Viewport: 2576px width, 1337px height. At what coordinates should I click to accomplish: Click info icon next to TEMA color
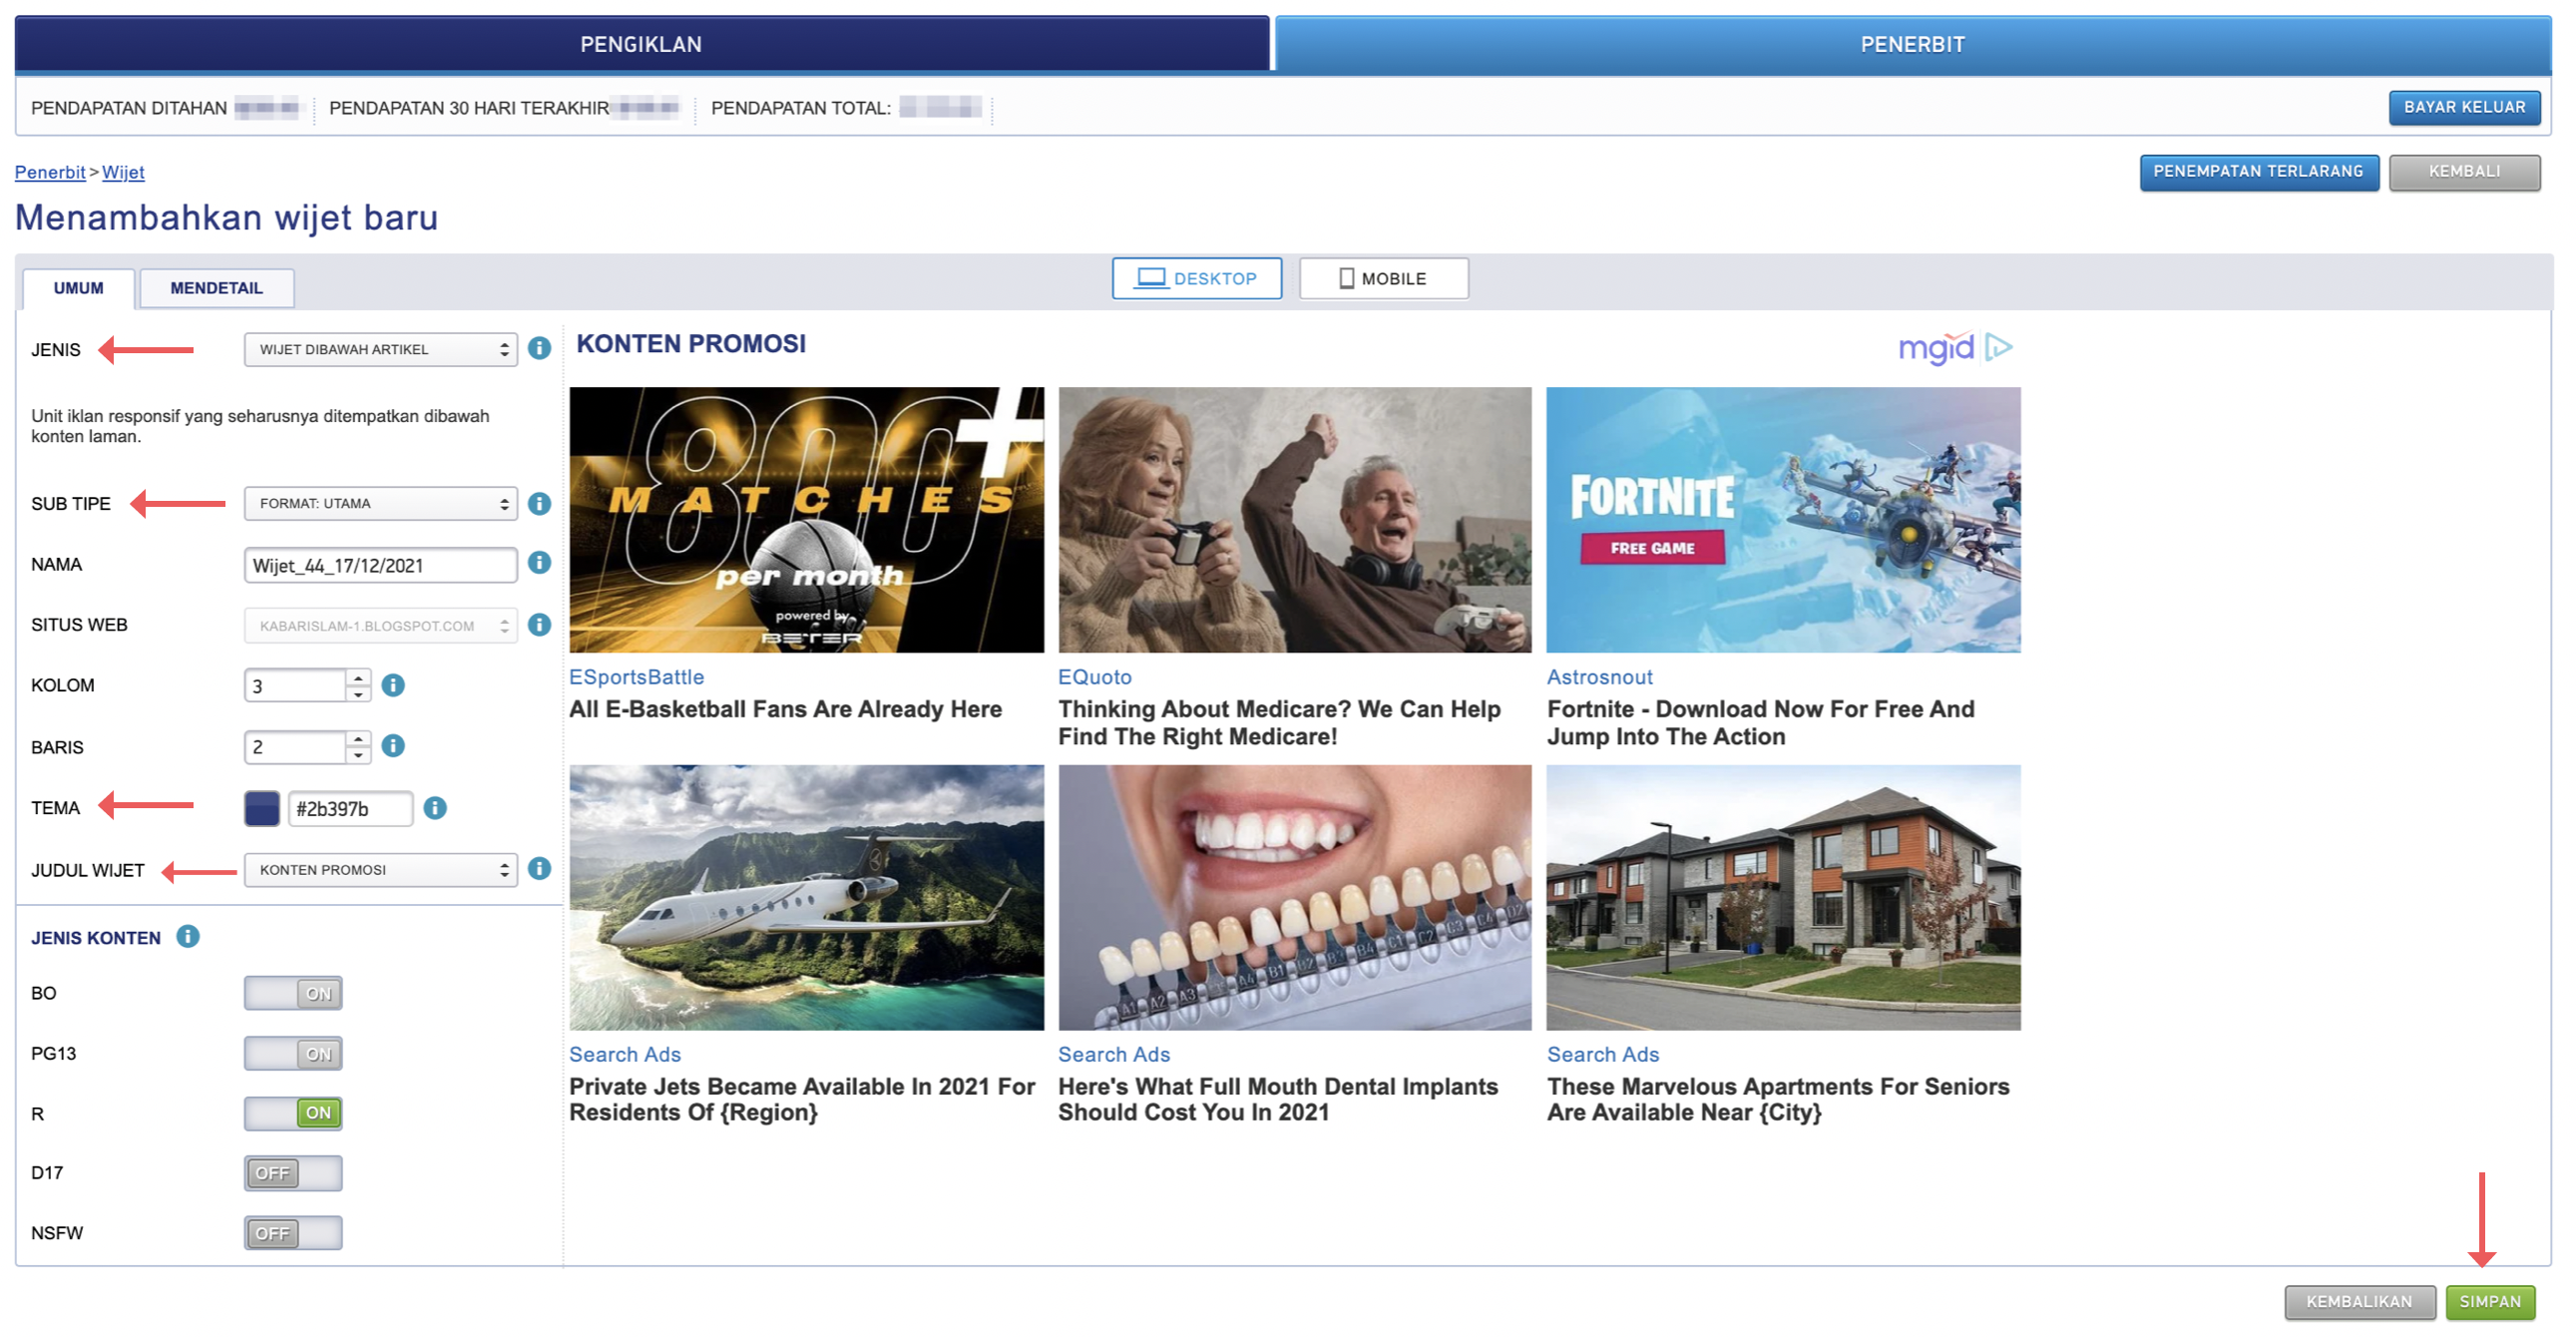pos(435,808)
